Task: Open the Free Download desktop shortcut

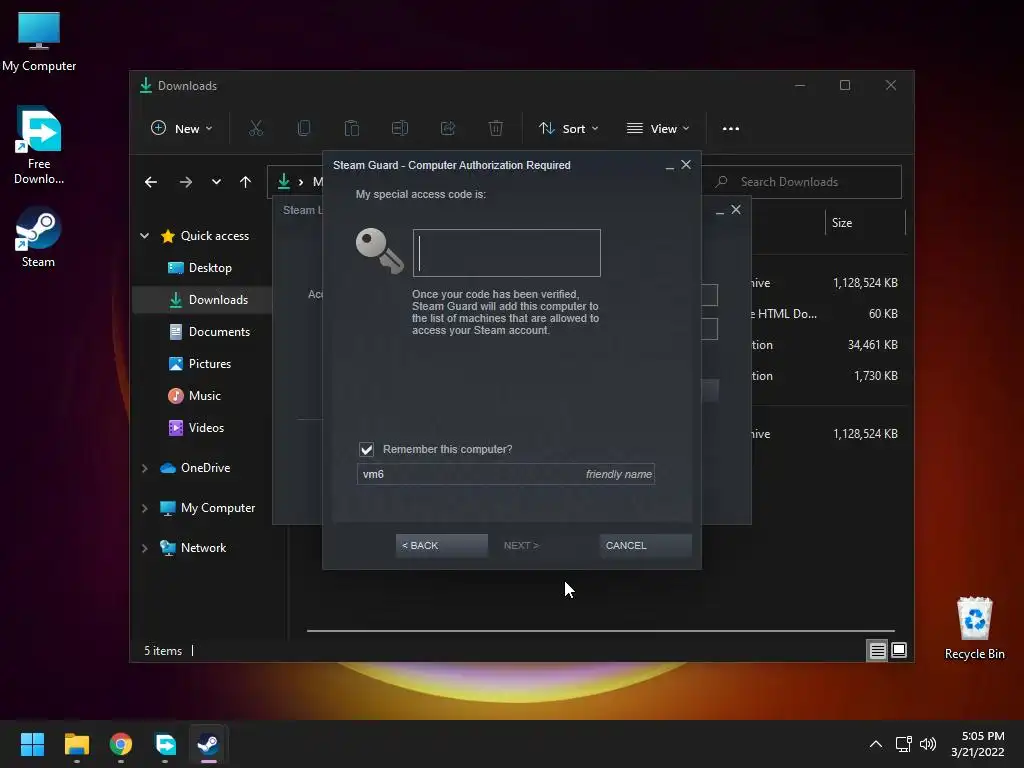Action: [x=38, y=146]
